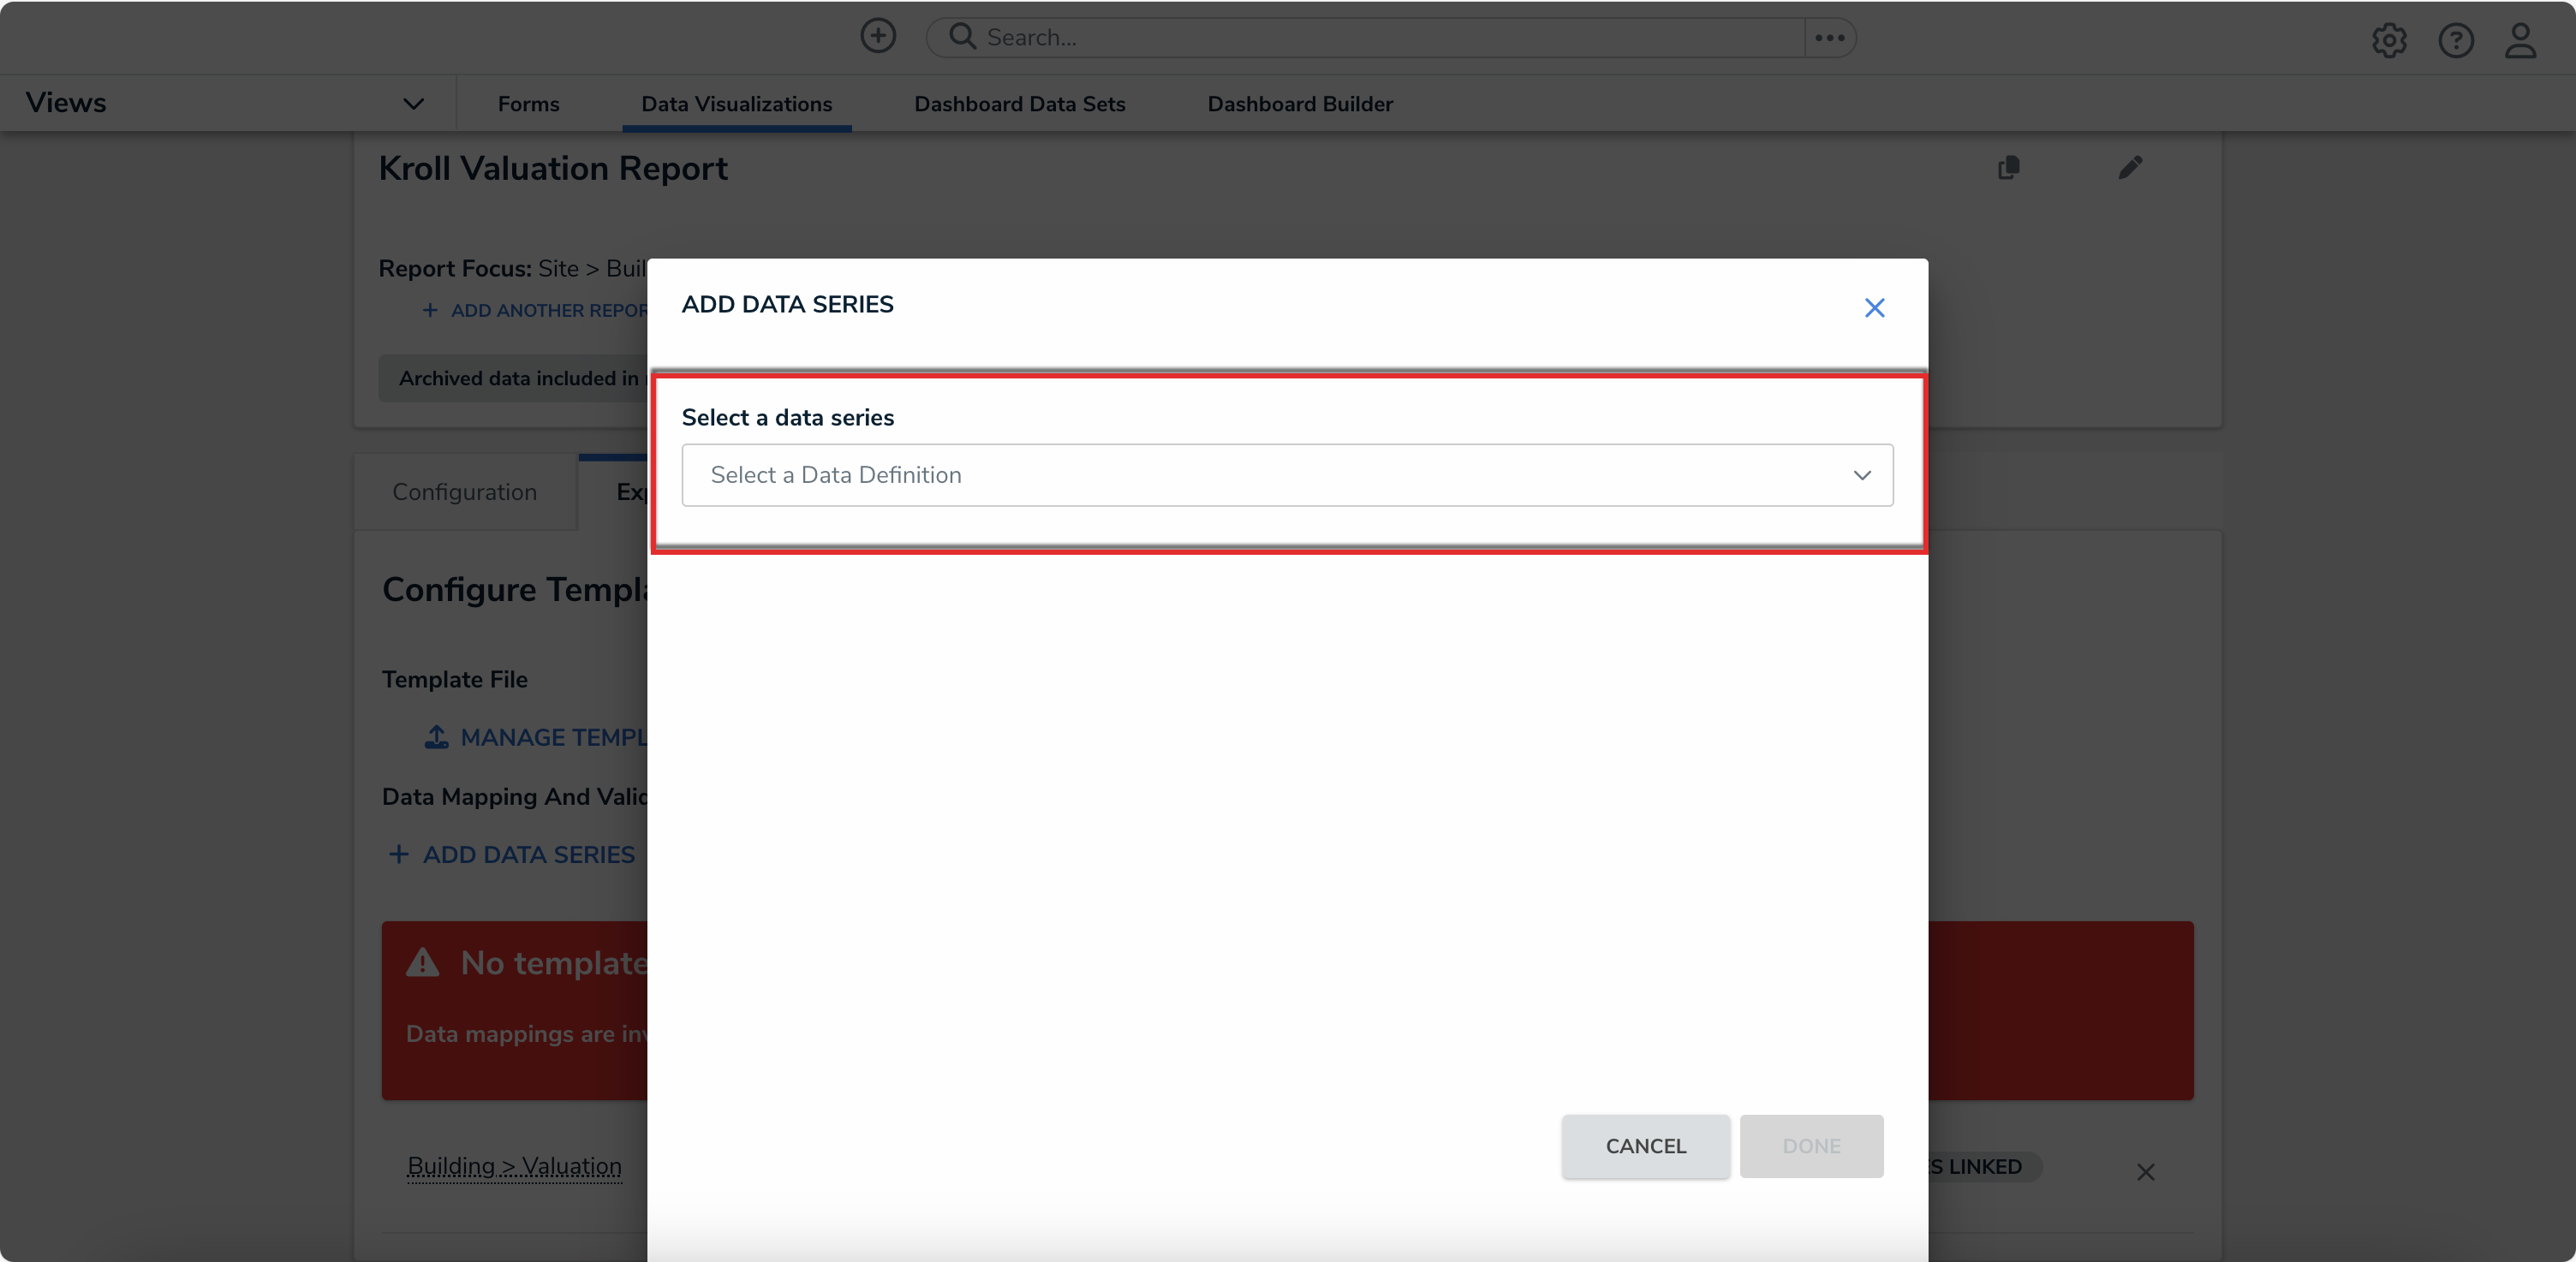The width and height of the screenshot is (2576, 1262).
Task: Click the Building > Valuation link
Action: pyautogui.click(x=514, y=1166)
